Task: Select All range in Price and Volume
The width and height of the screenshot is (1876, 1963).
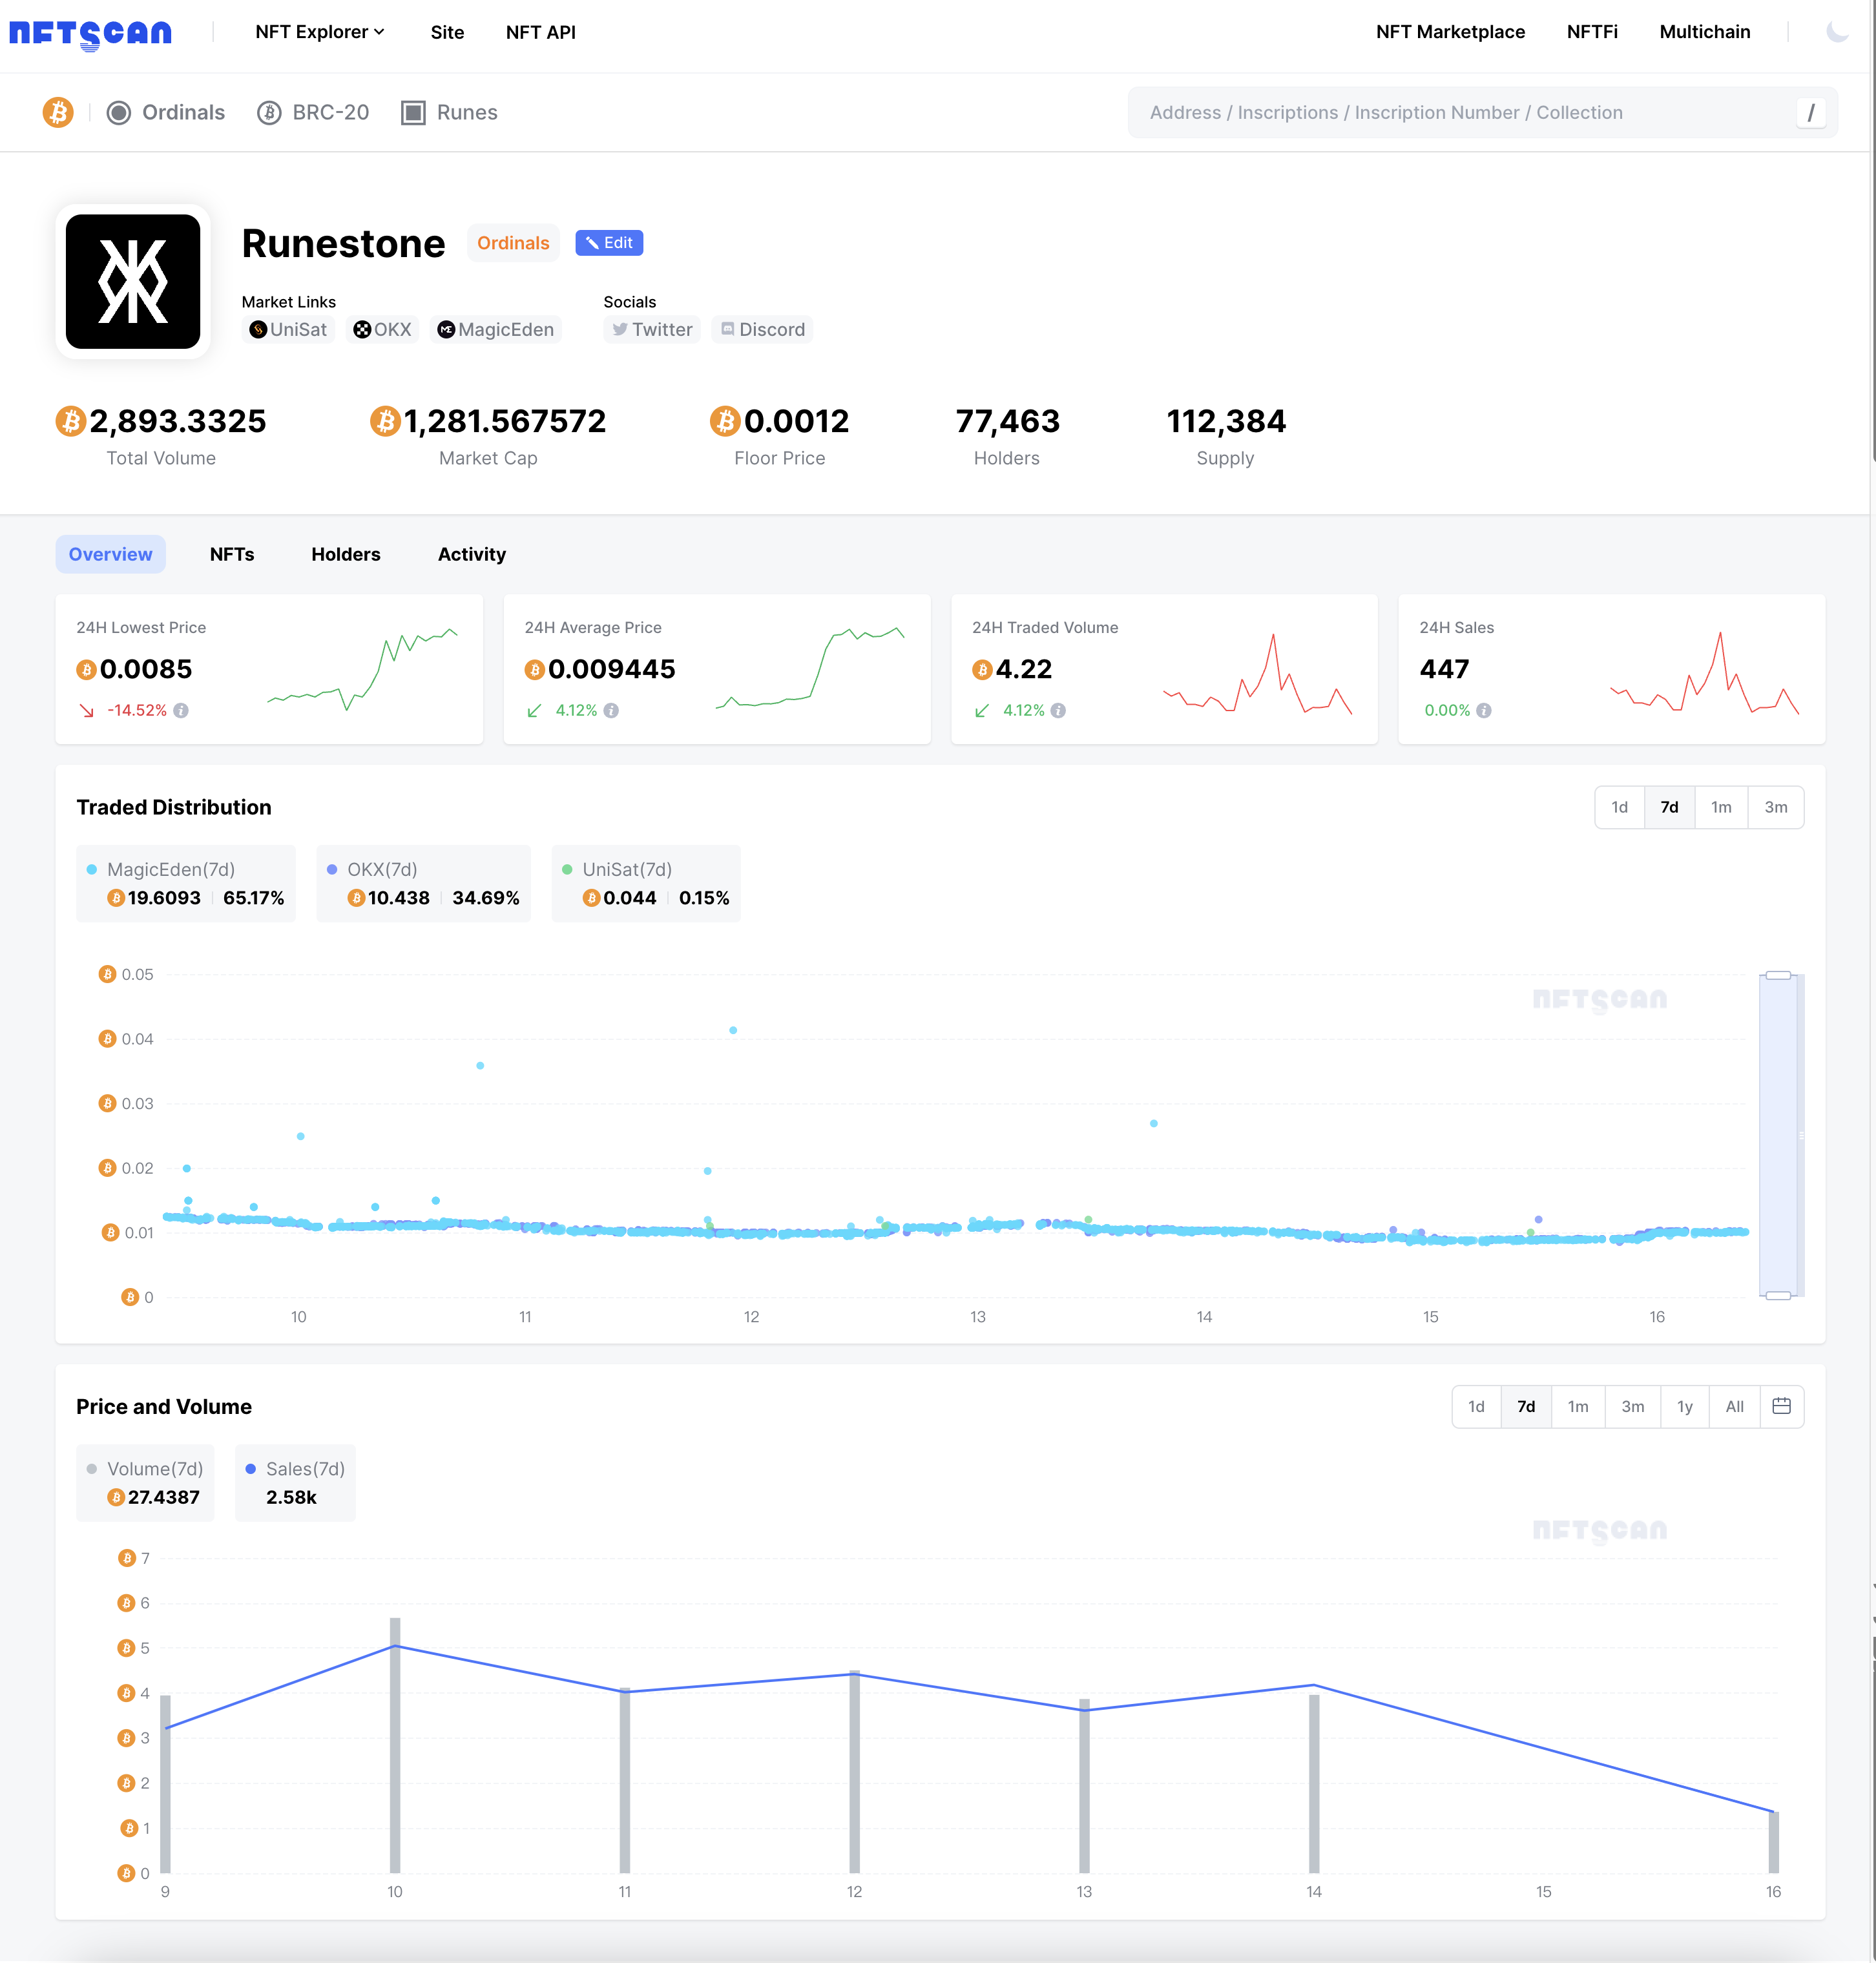Action: (1734, 1406)
